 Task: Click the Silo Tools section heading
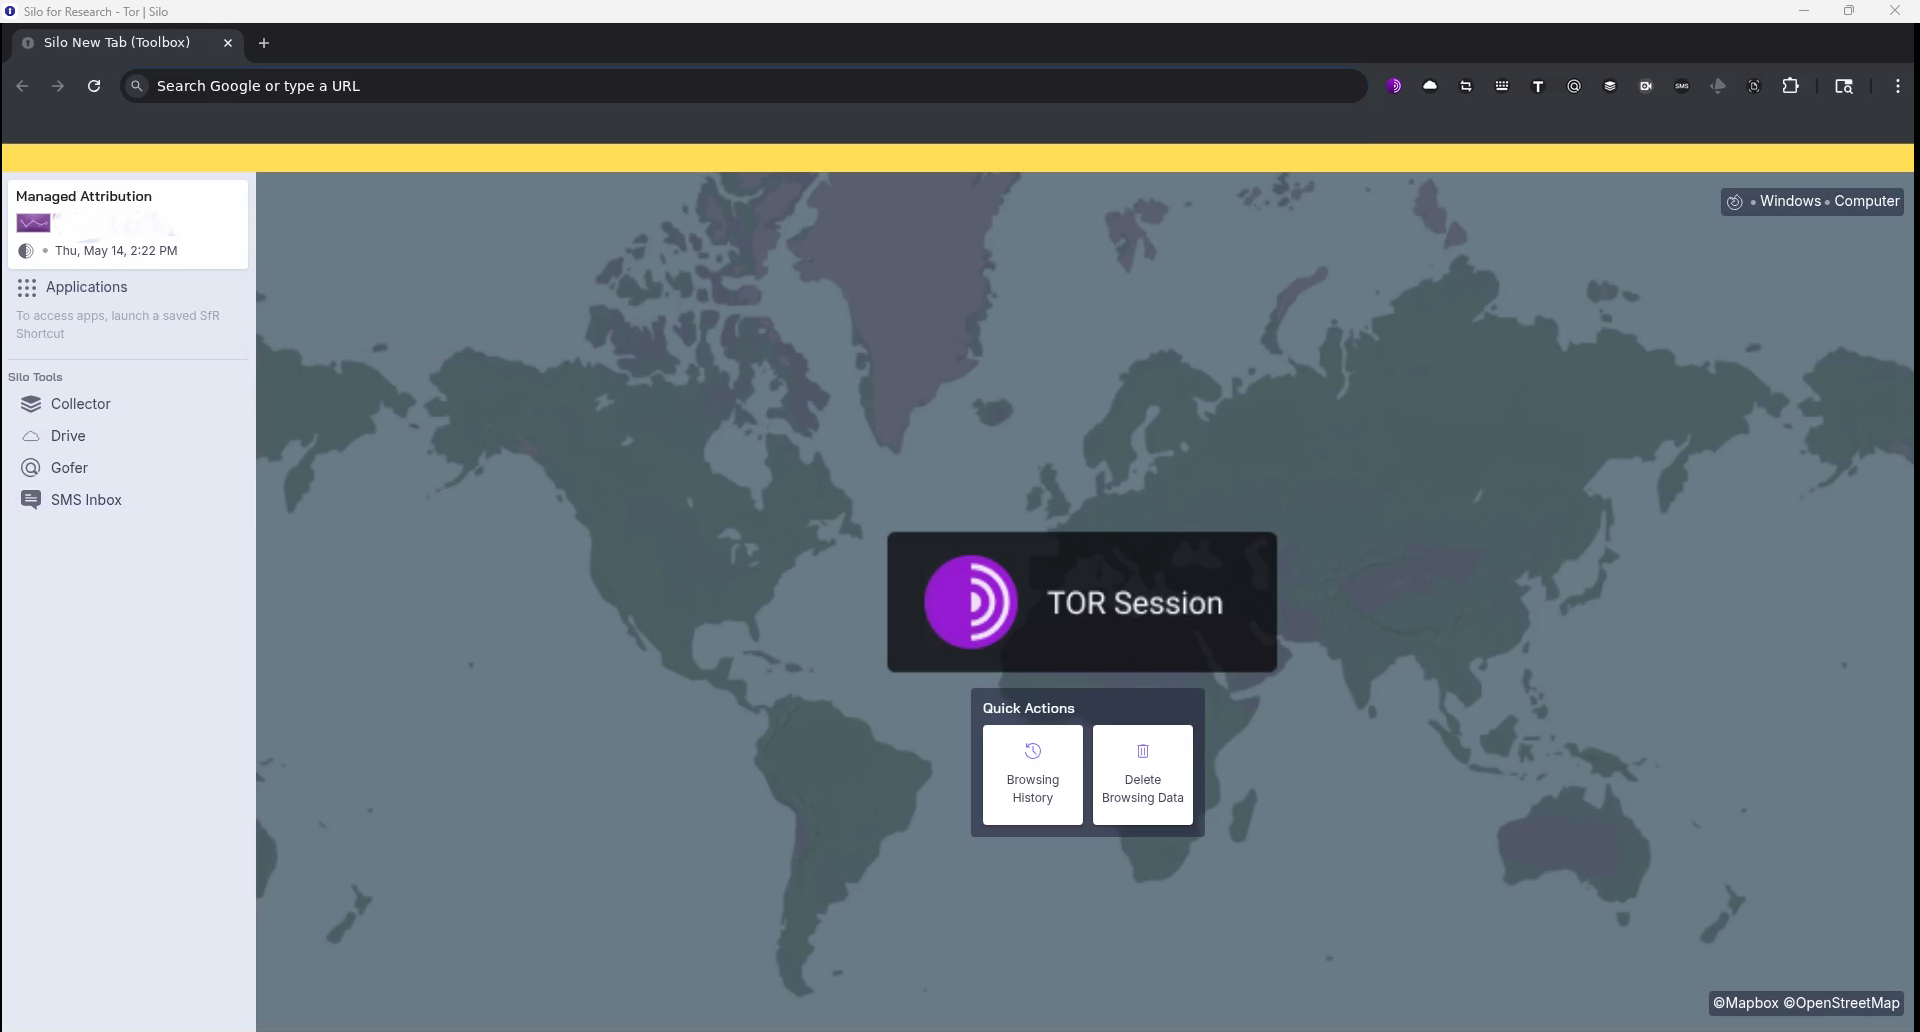click(x=35, y=377)
